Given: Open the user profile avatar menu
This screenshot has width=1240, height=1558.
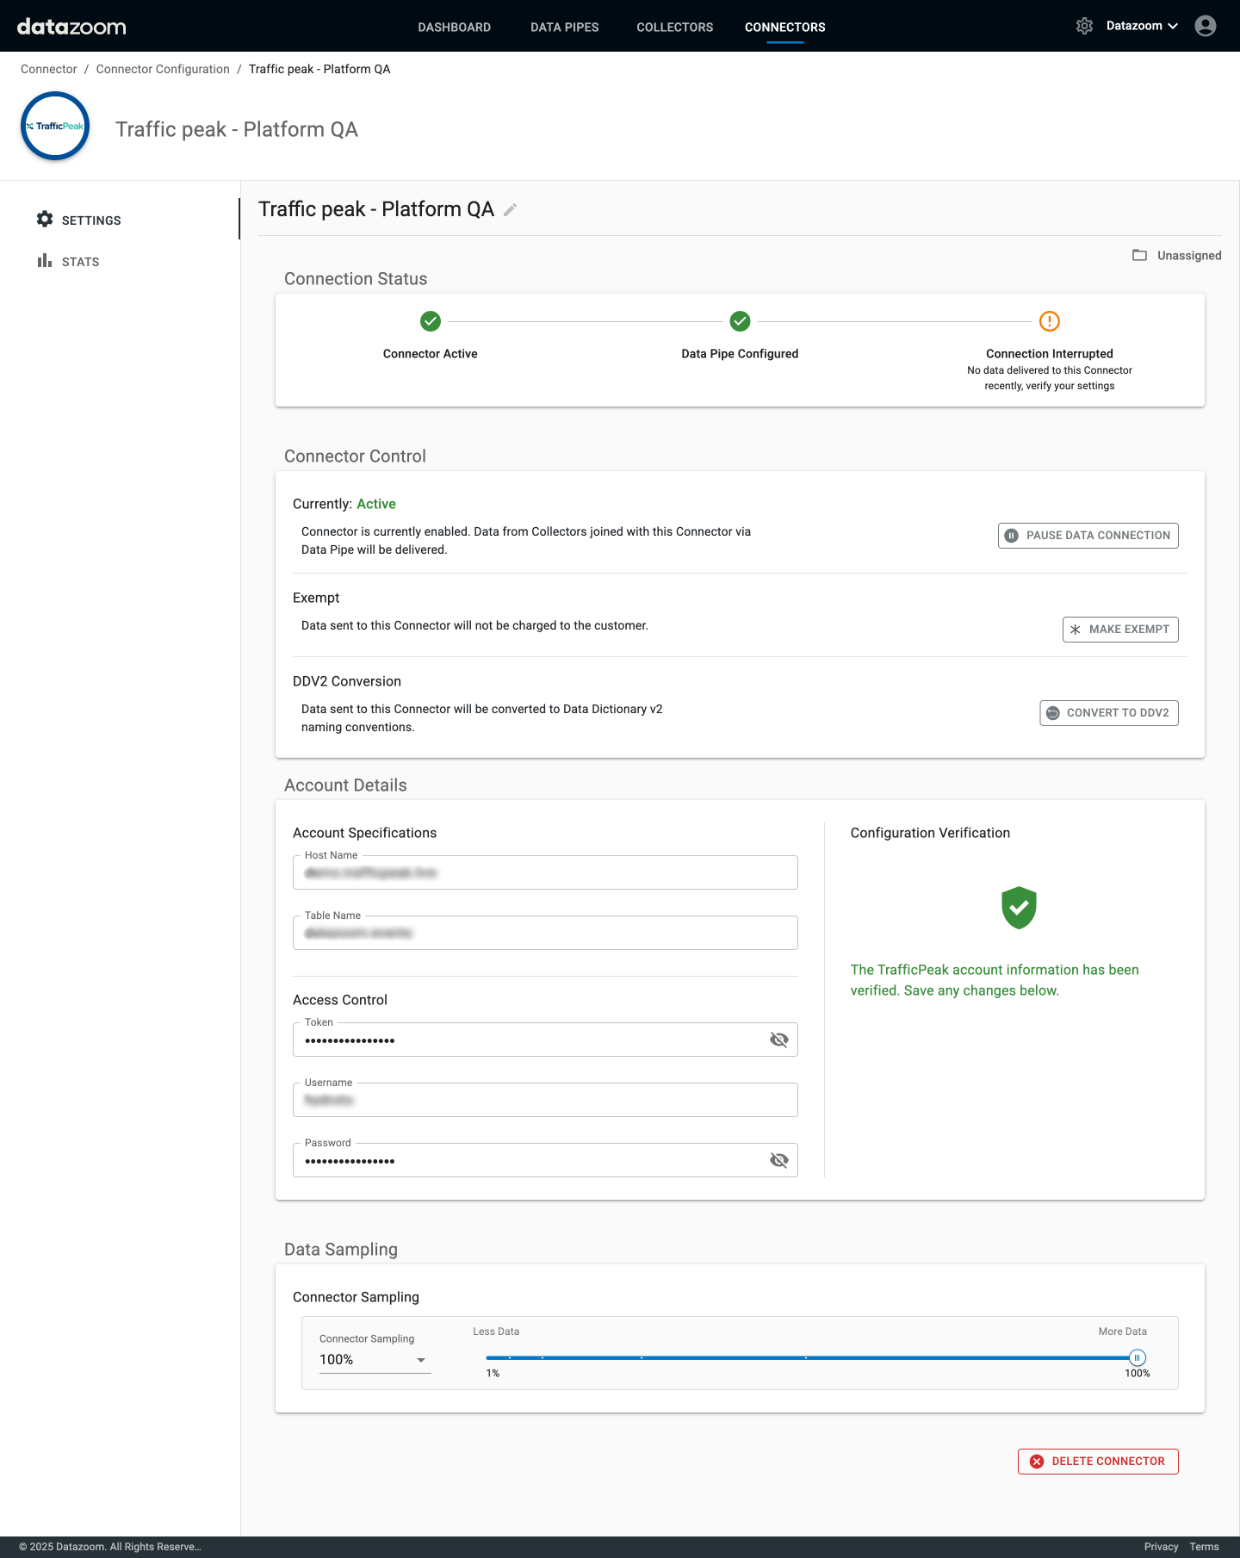Looking at the screenshot, I should click(1205, 26).
